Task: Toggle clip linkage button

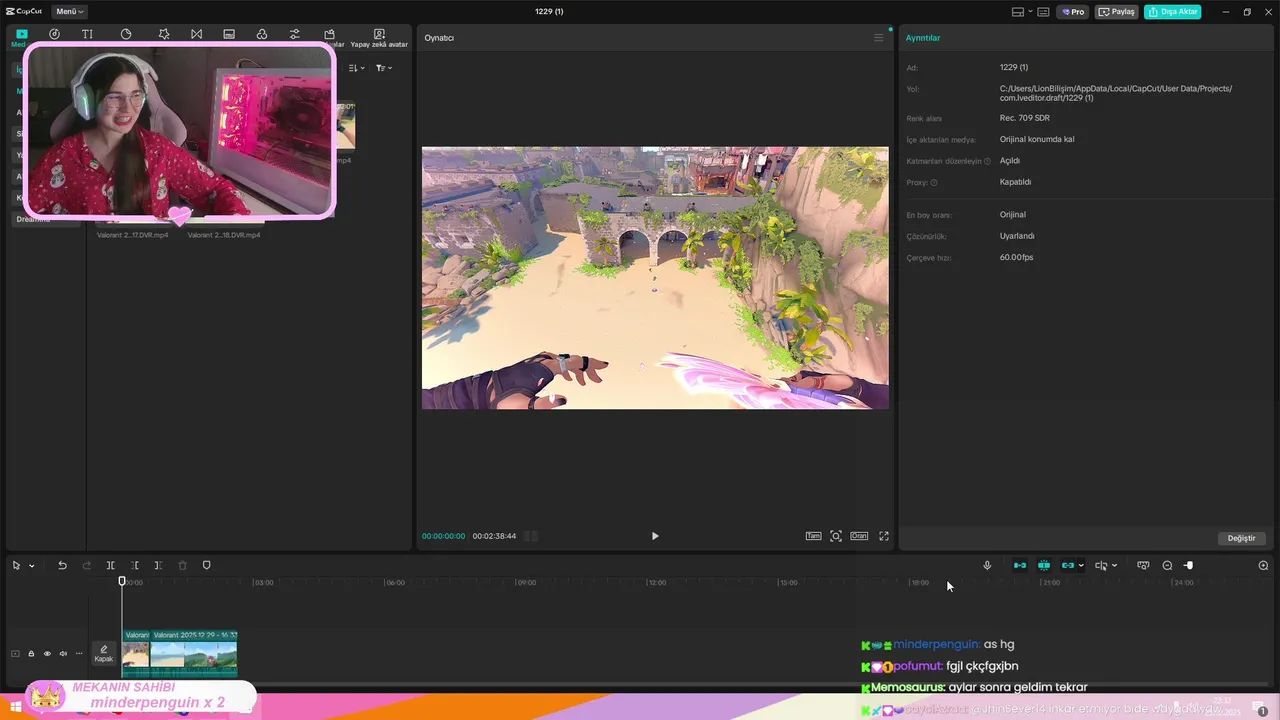Action: tap(1068, 565)
